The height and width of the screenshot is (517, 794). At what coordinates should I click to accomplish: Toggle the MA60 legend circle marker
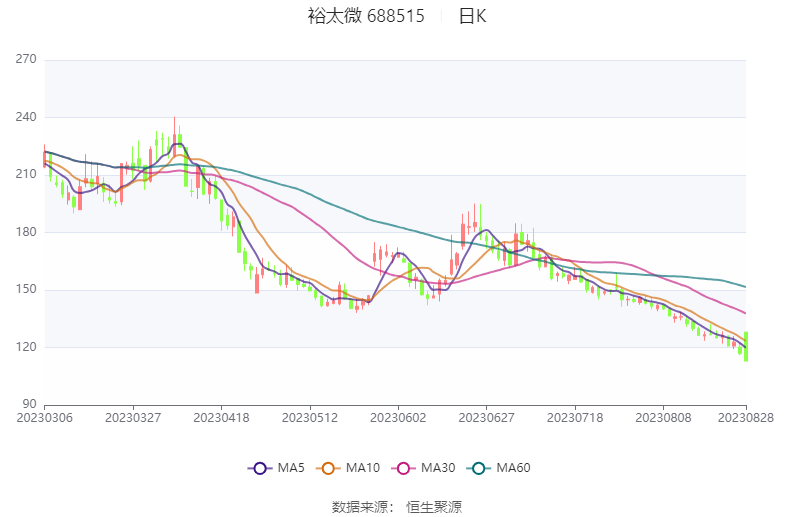tap(479, 468)
